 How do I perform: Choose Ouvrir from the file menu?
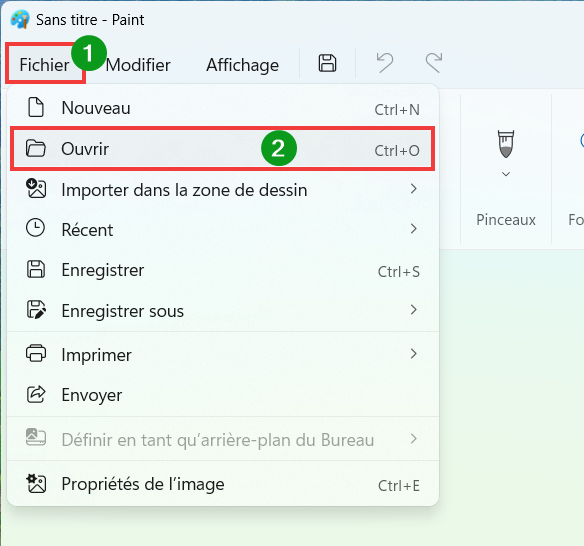[222, 149]
